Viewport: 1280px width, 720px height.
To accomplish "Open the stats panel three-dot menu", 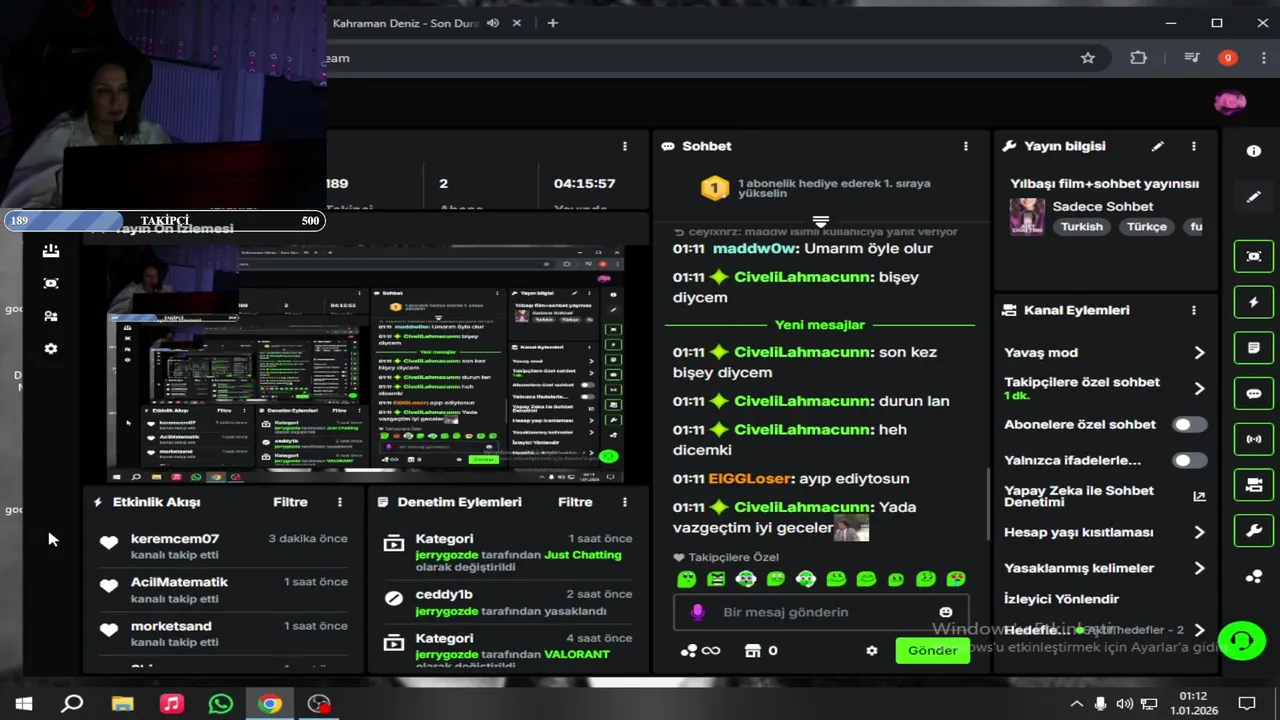I will pos(625,146).
